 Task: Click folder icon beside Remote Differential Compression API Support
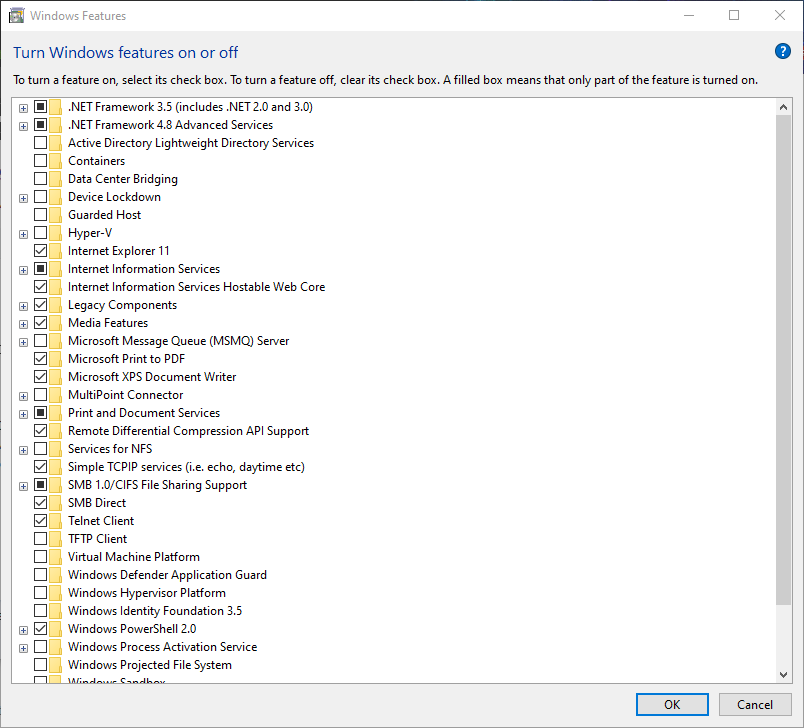pyautogui.click(x=55, y=431)
